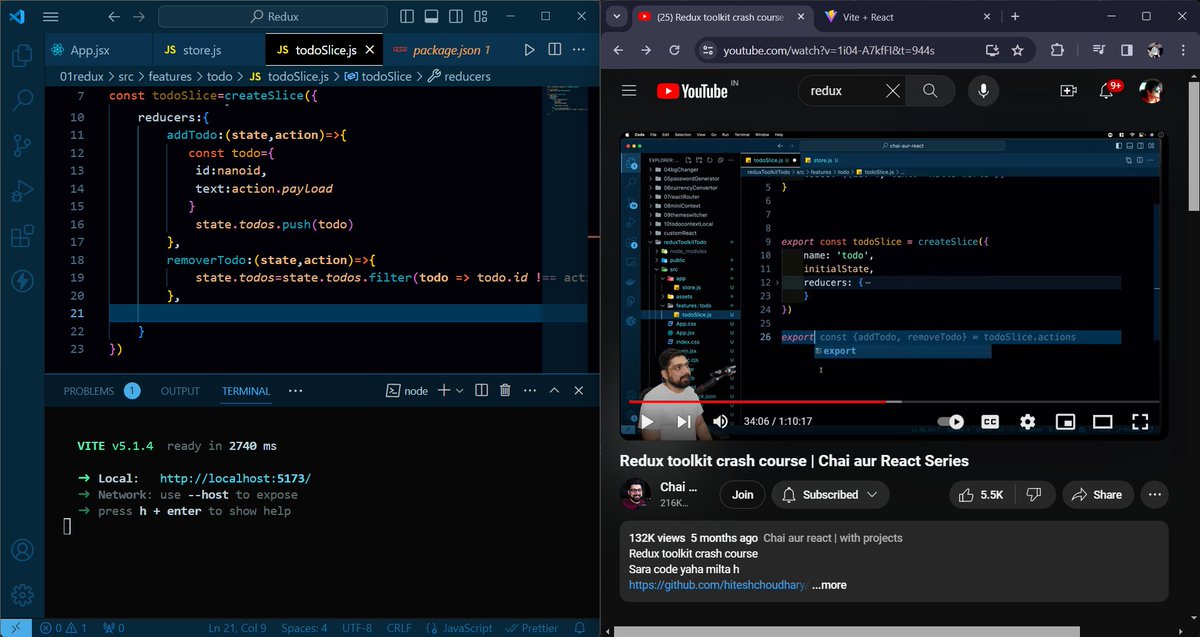Toggle VS Code primary side bar
1200x637 pixels.
click(x=405, y=17)
